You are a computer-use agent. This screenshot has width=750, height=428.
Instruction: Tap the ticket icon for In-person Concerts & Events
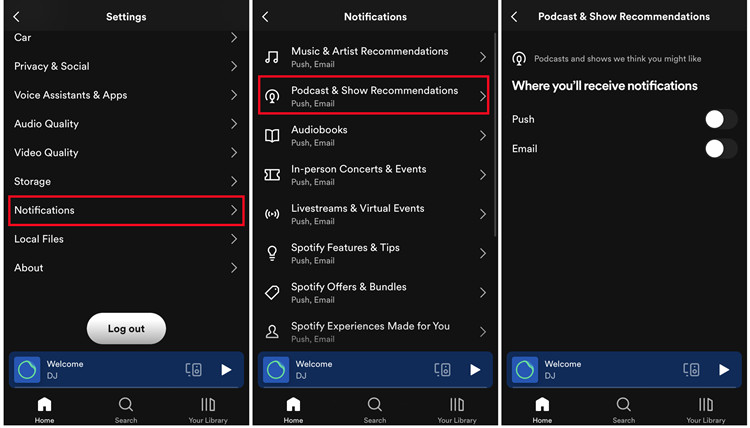click(x=272, y=175)
